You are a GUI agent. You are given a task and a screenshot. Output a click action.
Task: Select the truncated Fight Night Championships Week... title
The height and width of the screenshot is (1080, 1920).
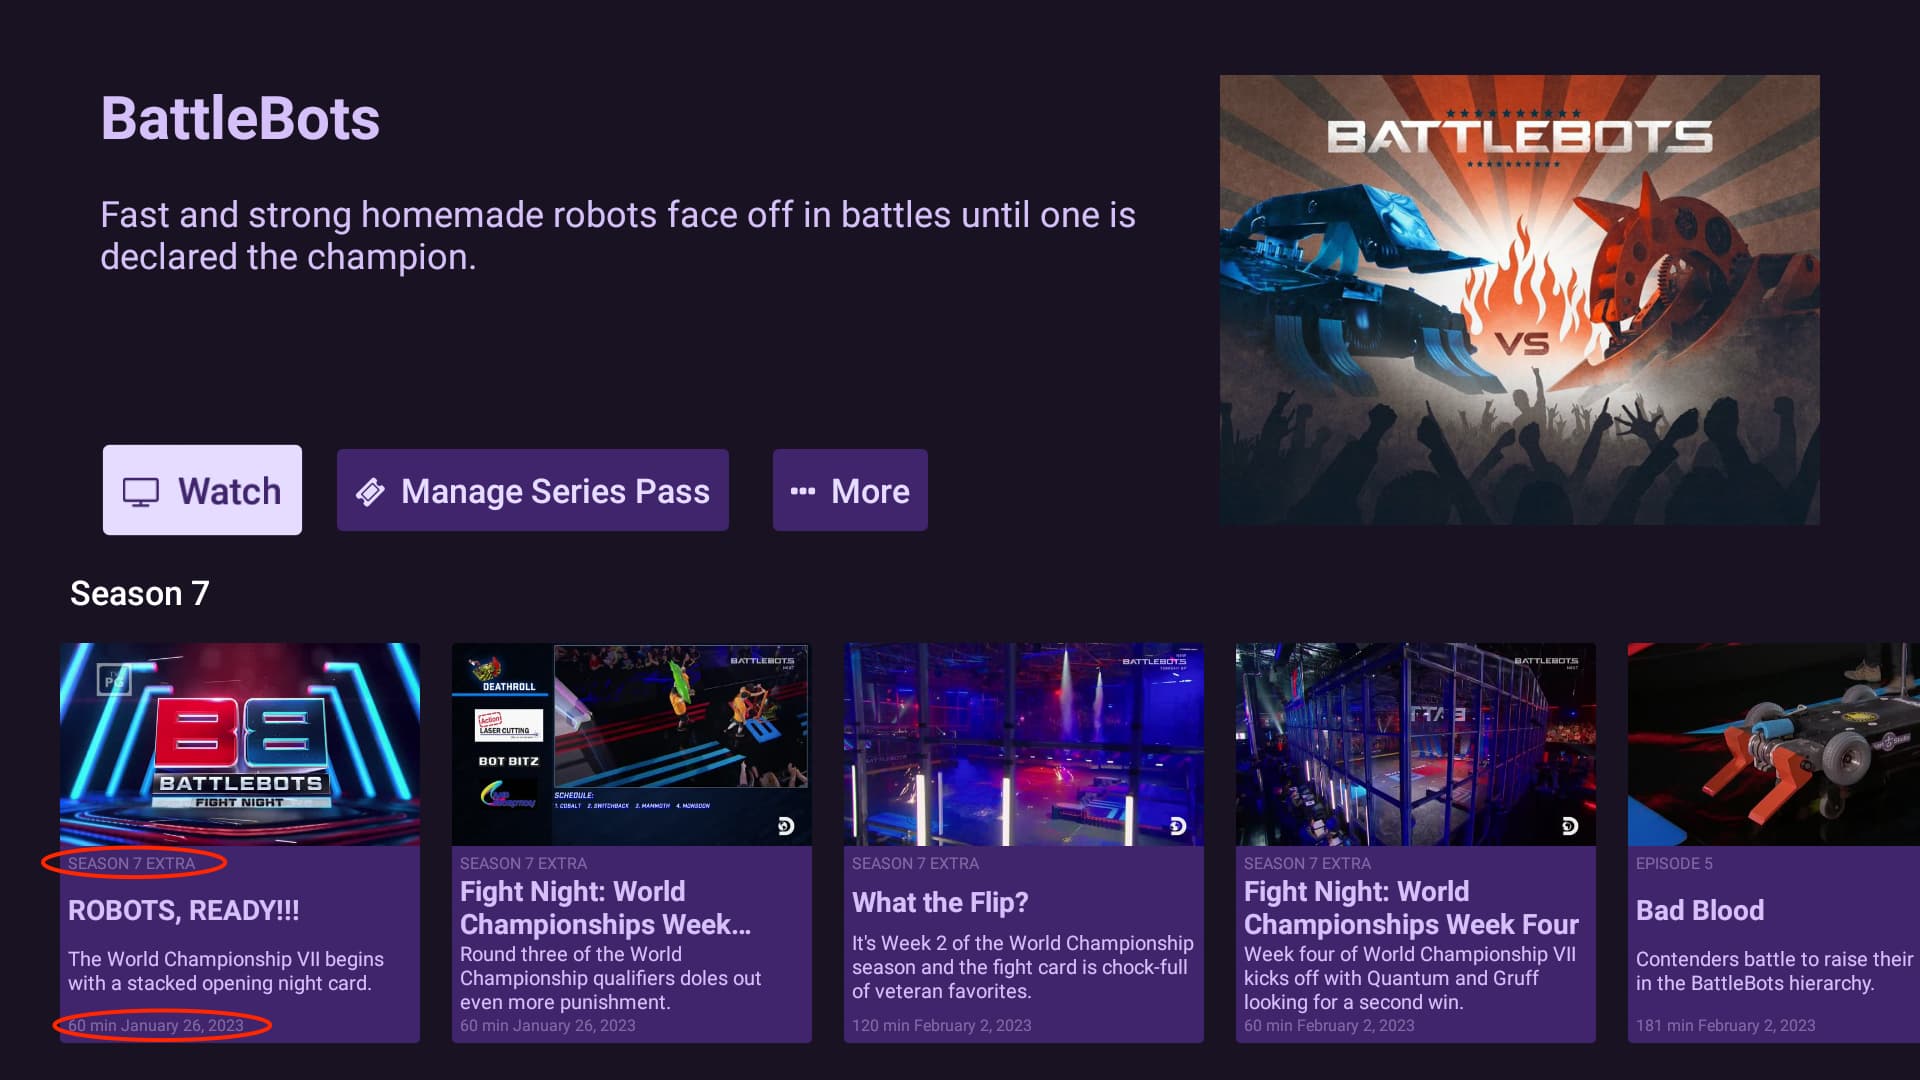point(605,908)
